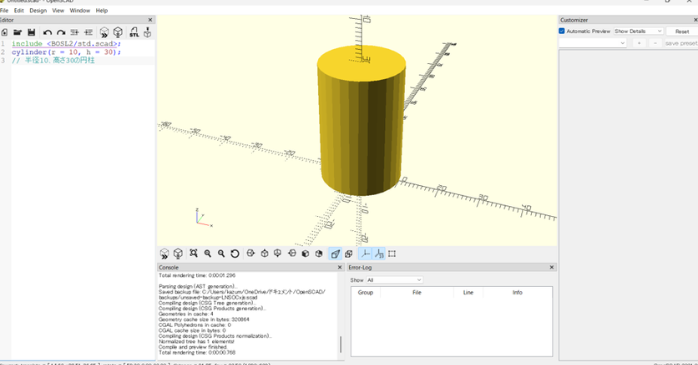Viewport: 698px width, 365px height.
Task: Switch to the Bottom view
Action: 278,253
